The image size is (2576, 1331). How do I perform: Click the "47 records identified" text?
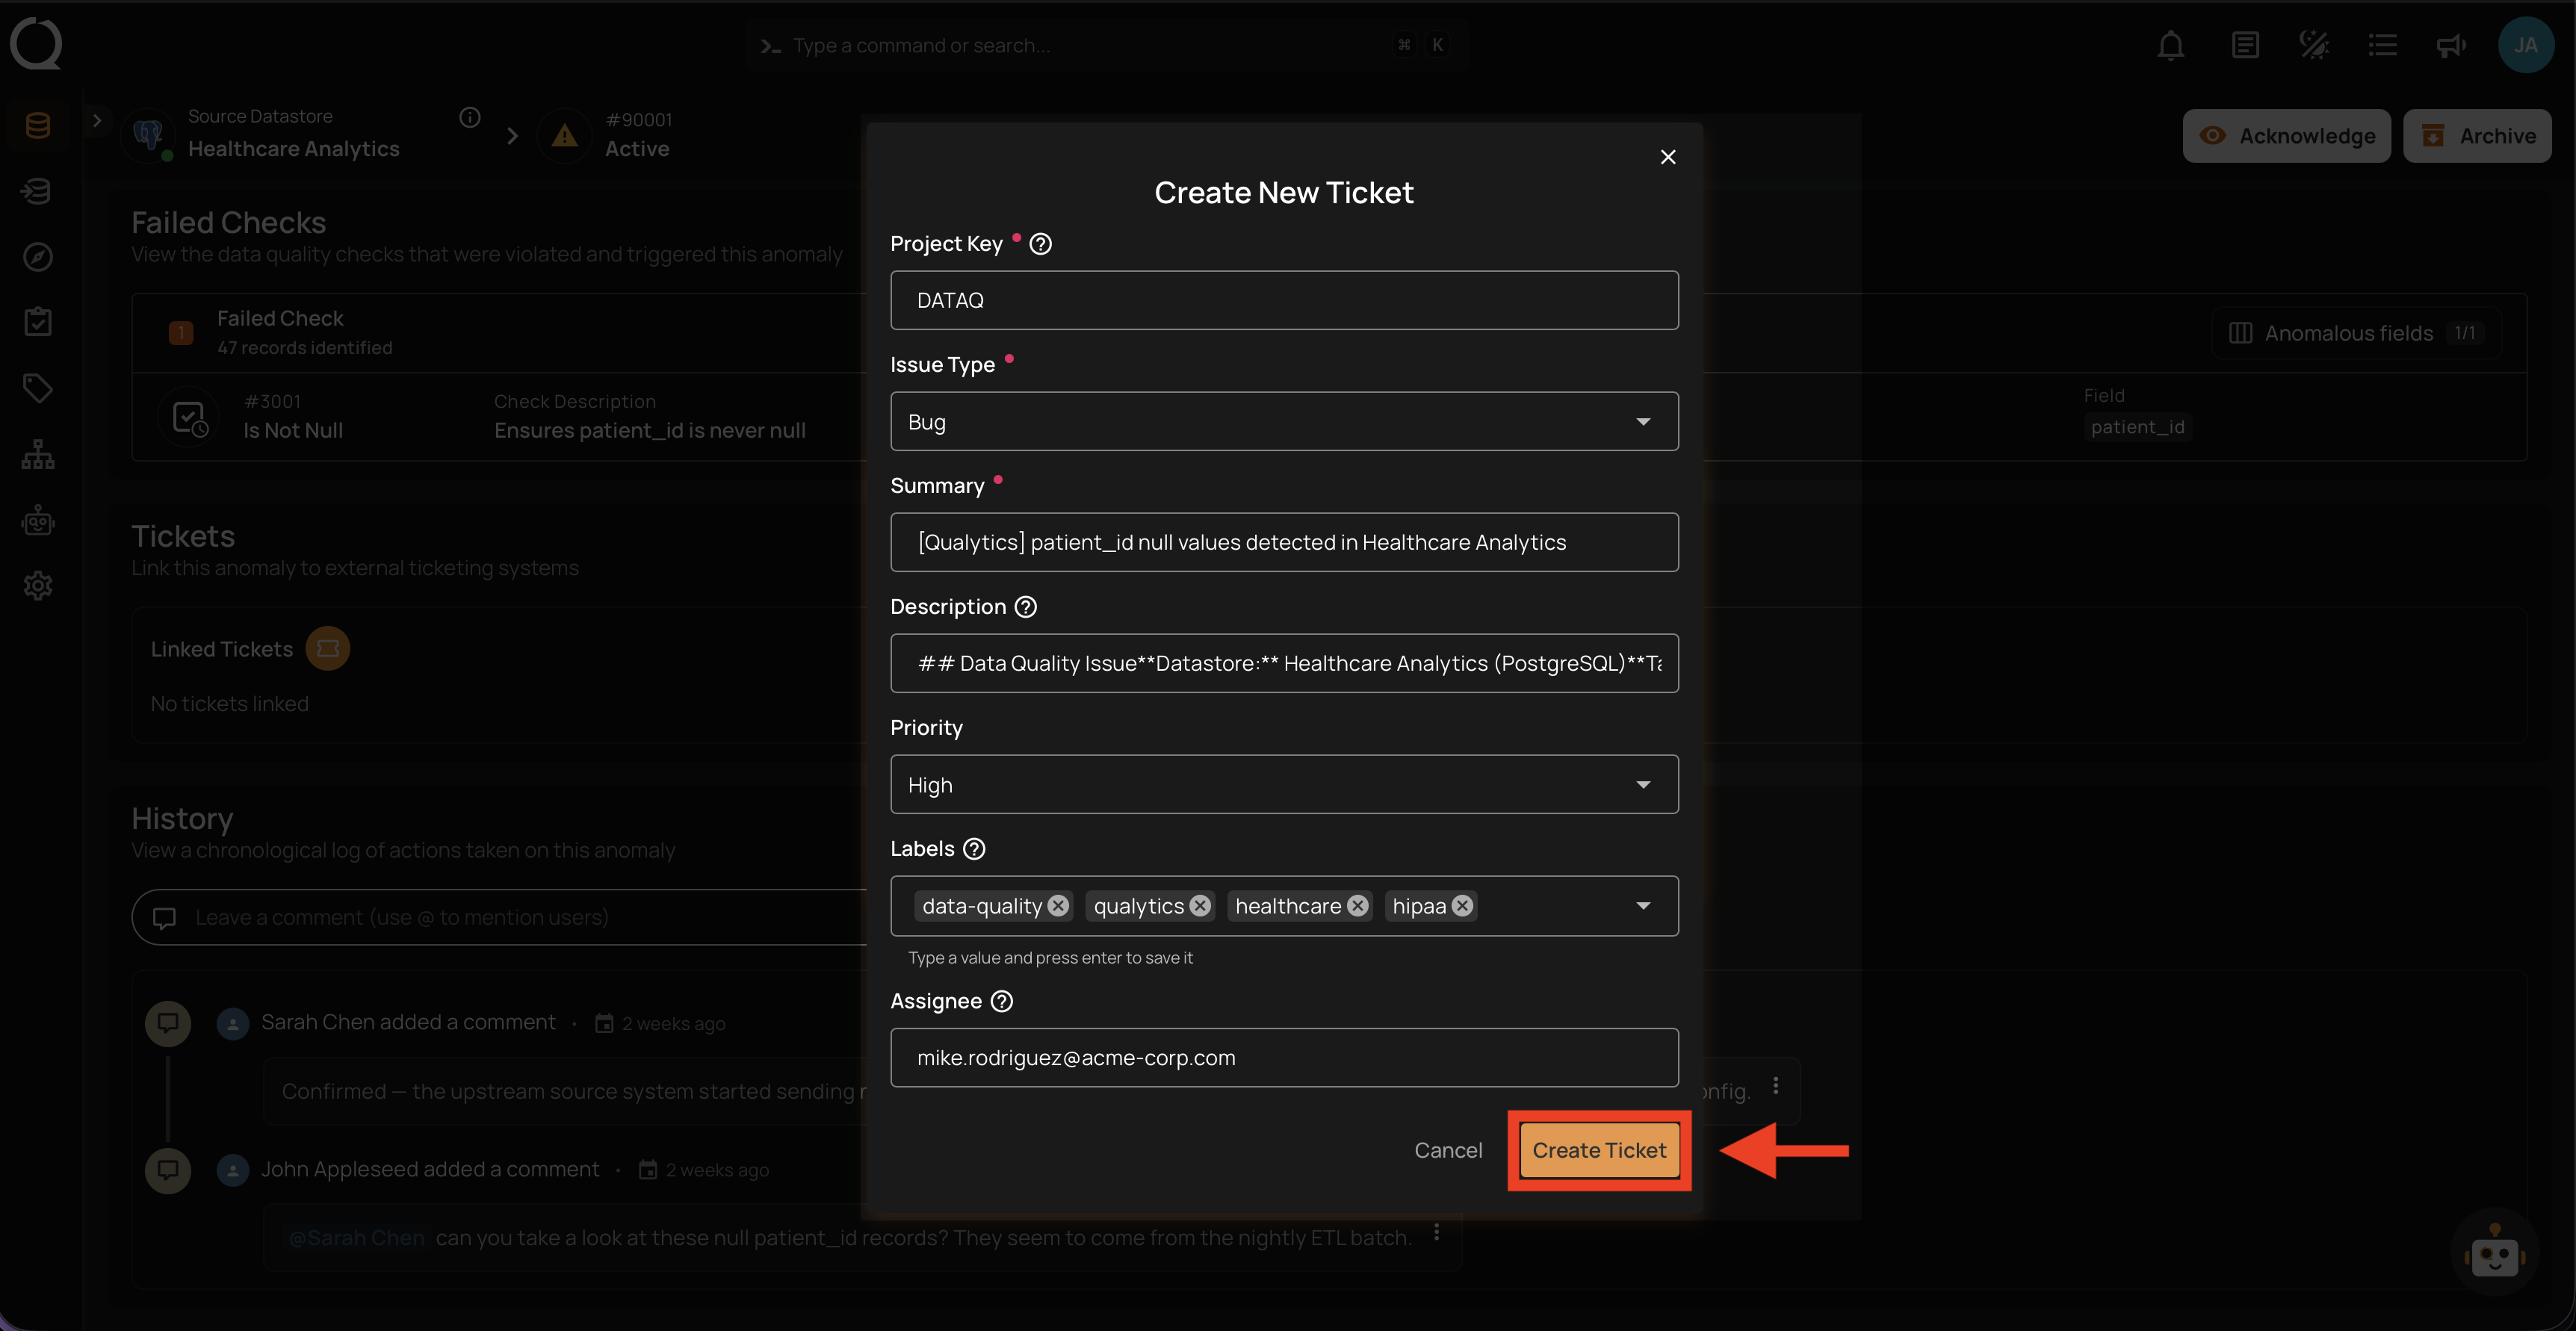pyautogui.click(x=305, y=348)
